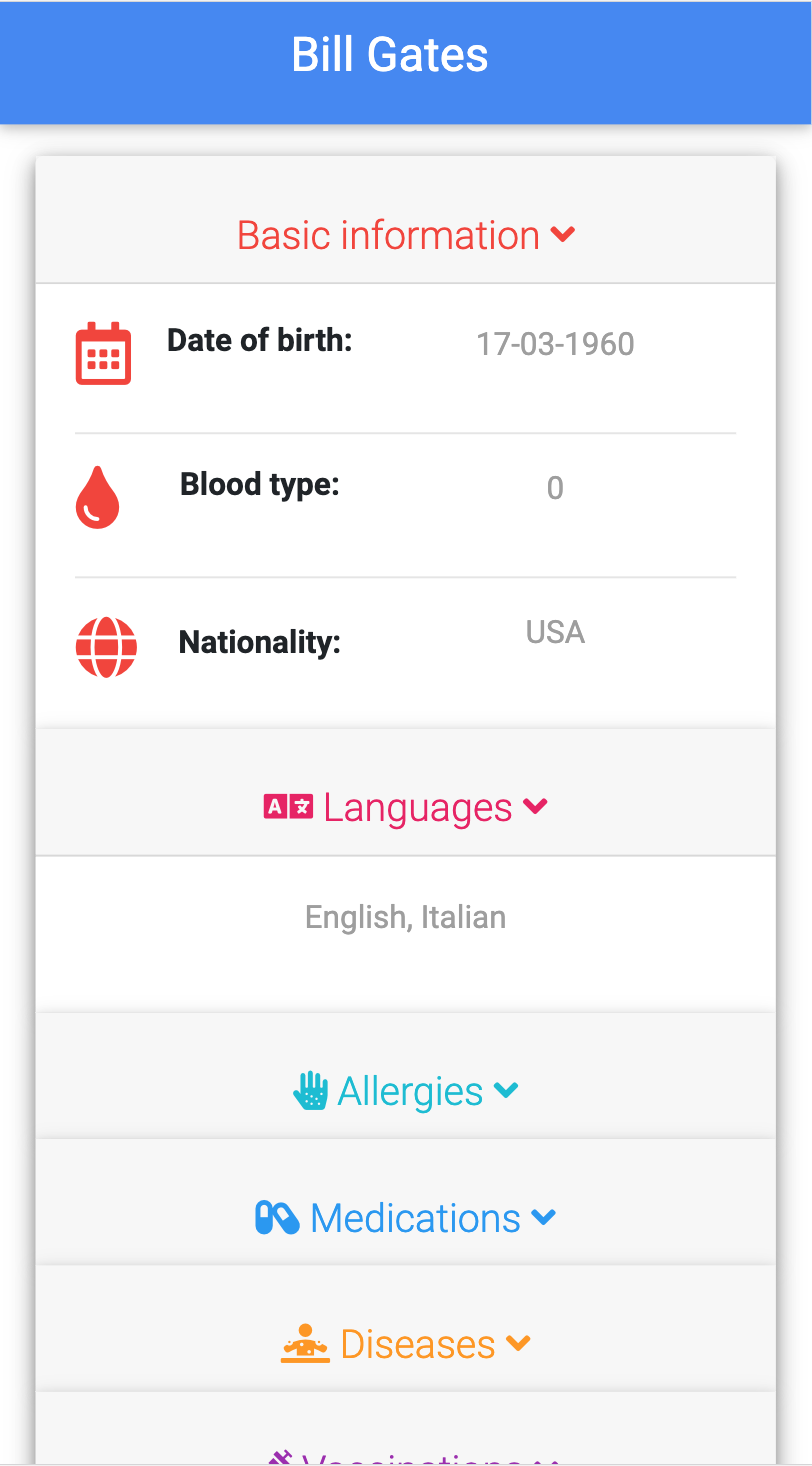Click the syringe icon beside Vaccinations
The height and width of the screenshot is (1466, 812).
[280, 1458]
